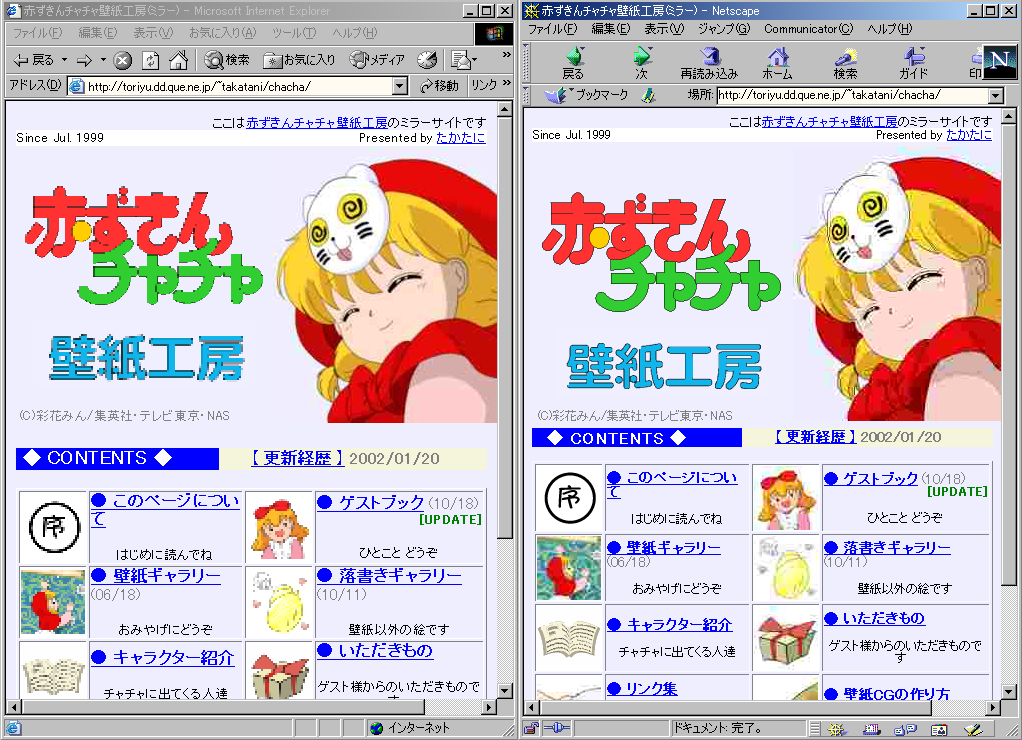1022x740 pixels.
Task: Open キャラクター紹介 link in Netscape
Action: (x=669, y=625)
